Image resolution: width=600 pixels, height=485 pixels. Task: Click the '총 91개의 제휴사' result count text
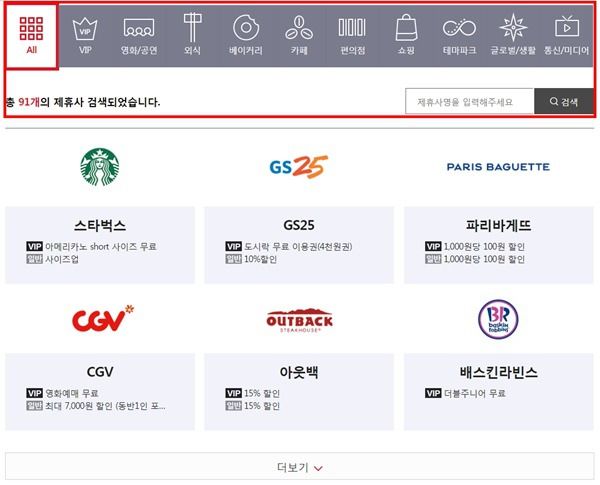45,102
